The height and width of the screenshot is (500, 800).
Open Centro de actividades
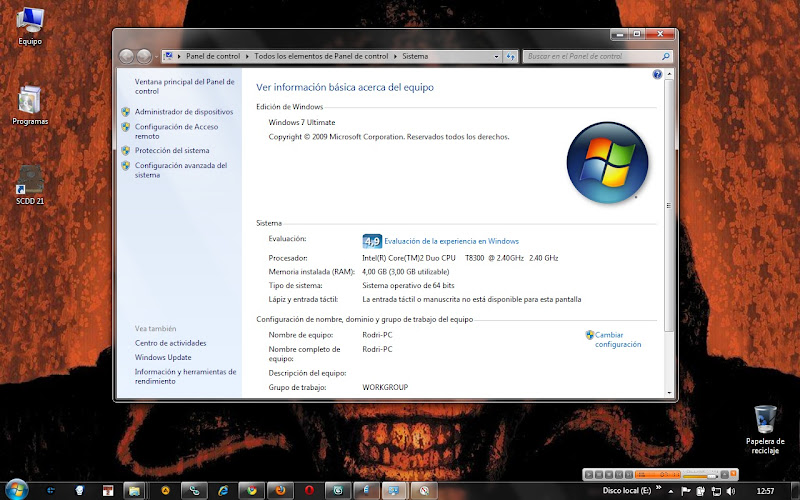point(170,343)
